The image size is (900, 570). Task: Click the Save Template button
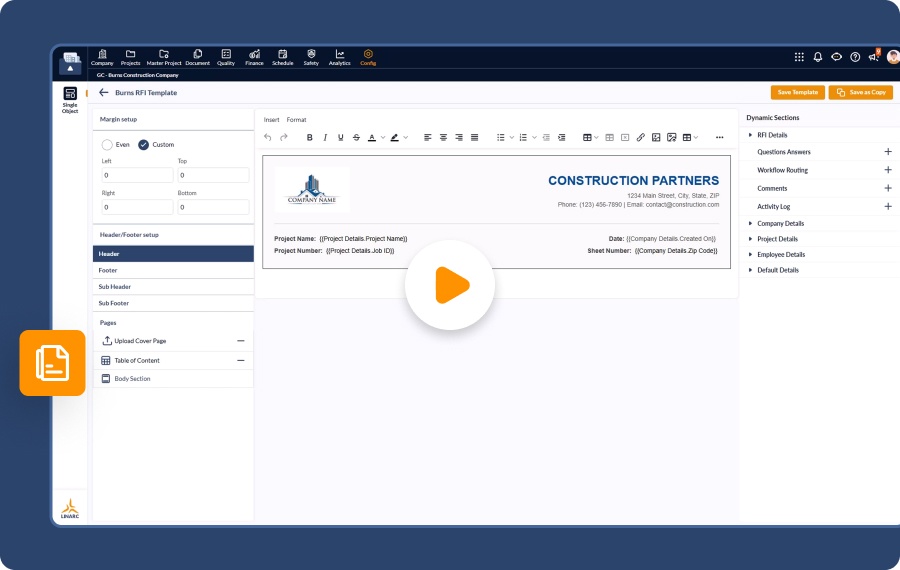click(x=797, y=92)
